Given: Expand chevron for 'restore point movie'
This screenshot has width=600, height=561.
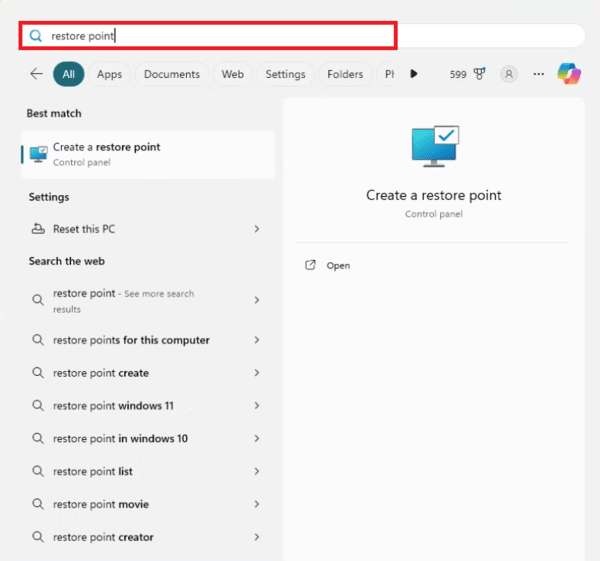Looking at the screenshot, I should [257, 504].
